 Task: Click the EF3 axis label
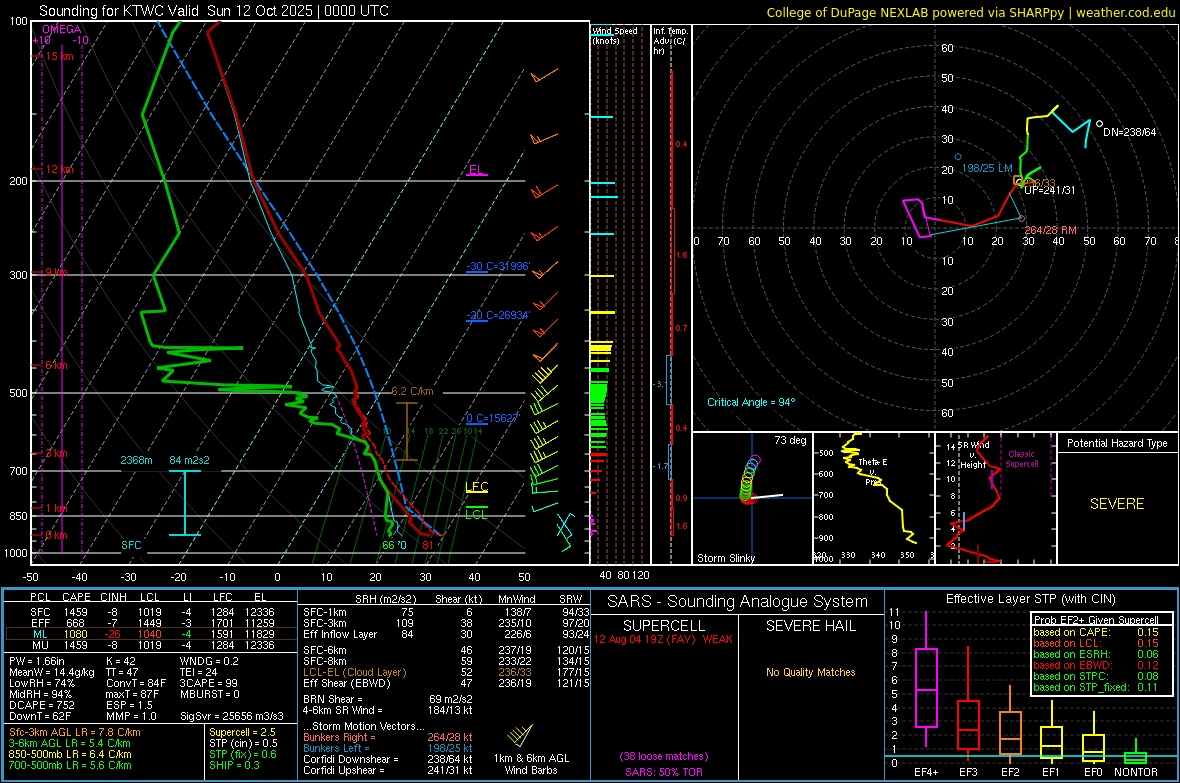[968, 772]
